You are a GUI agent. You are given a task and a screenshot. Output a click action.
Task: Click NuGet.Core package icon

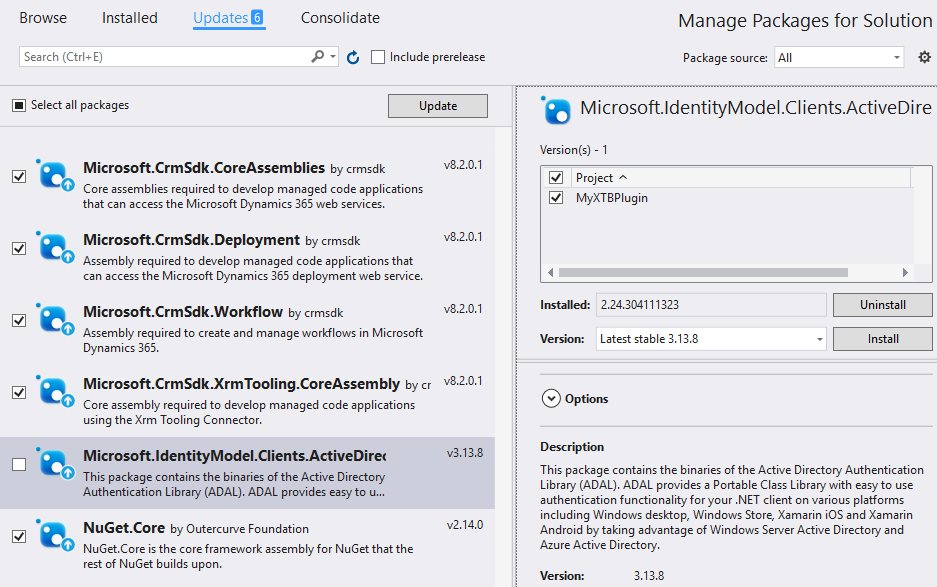pyautogui.click(x=56, y=536)
